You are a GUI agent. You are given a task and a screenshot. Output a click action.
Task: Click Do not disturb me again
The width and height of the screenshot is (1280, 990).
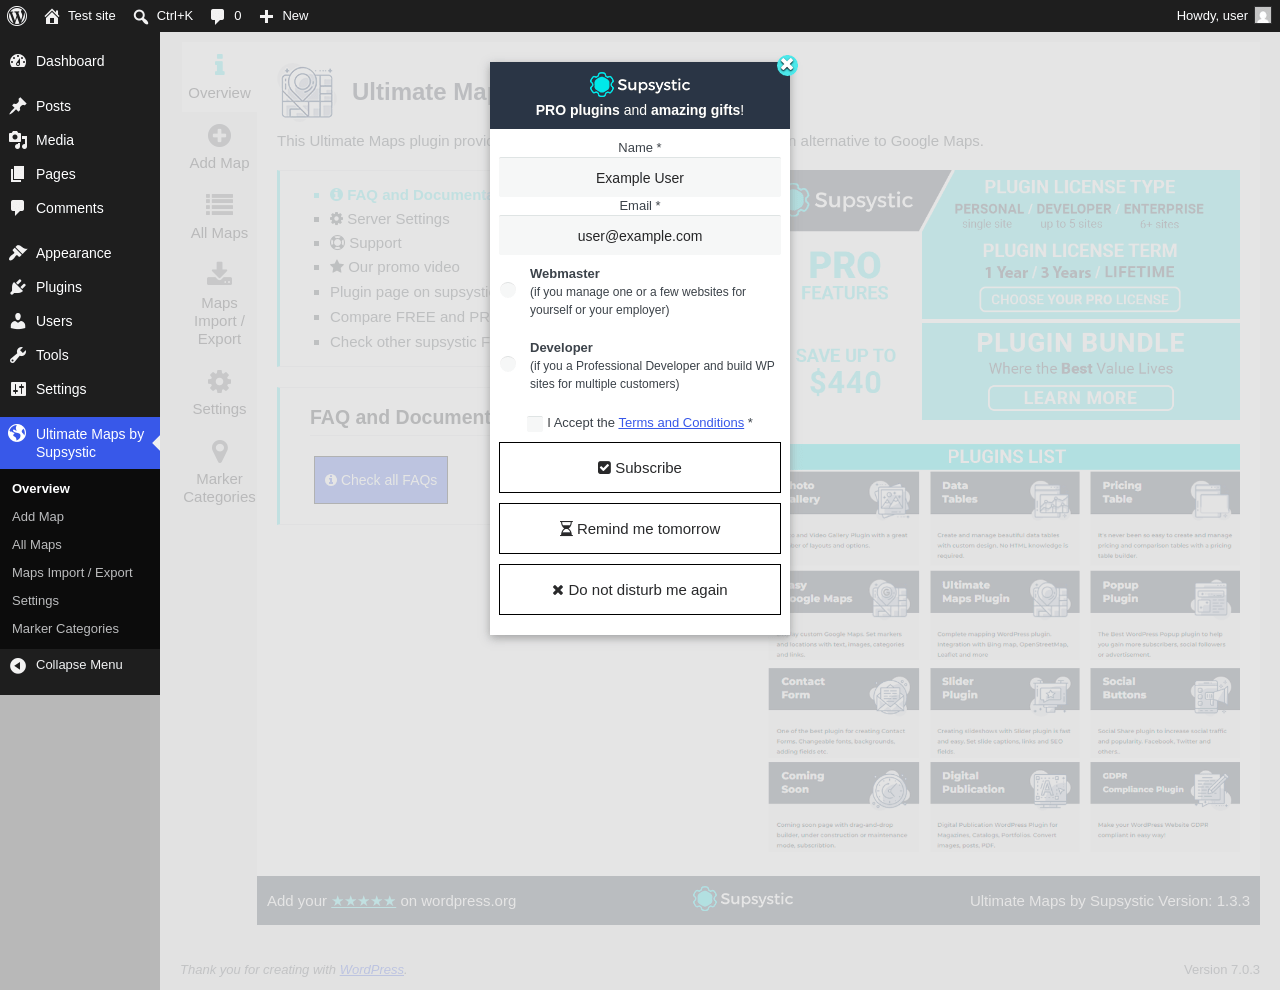640,590
